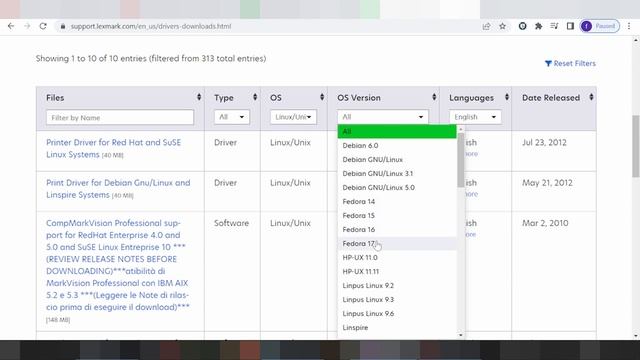
Task: Sort by OS Version column arrows
Action: 434,97
